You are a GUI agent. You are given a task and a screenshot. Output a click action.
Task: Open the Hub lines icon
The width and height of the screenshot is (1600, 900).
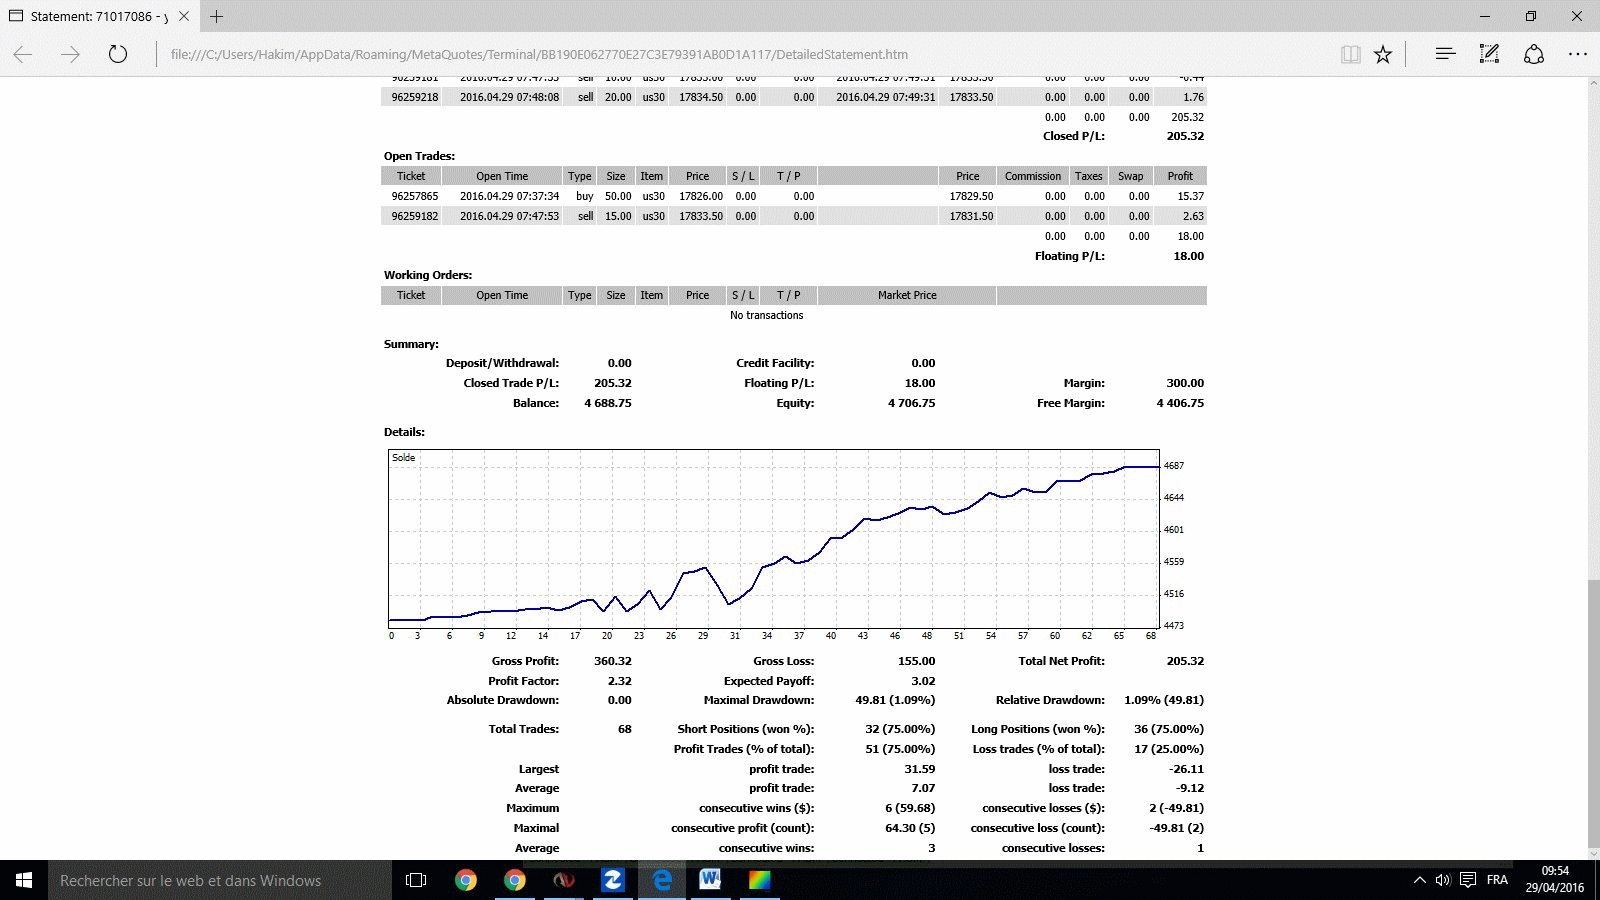point(1445,54)
